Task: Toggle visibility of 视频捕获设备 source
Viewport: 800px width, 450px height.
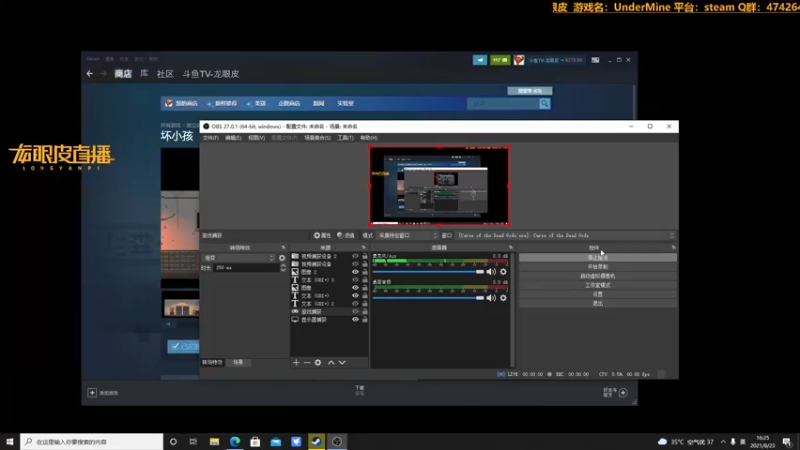Action: pyautogui.click(x=355, y=264)
